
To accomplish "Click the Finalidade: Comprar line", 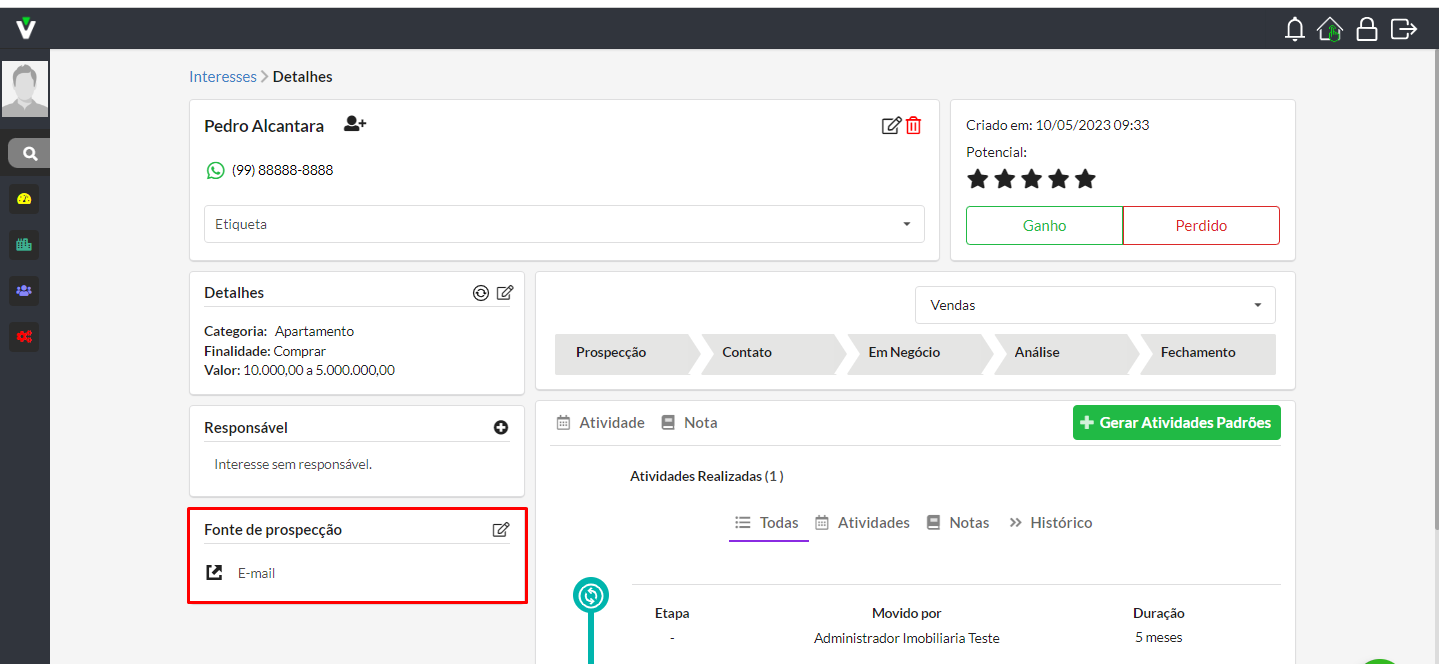I will coord(265,351).
